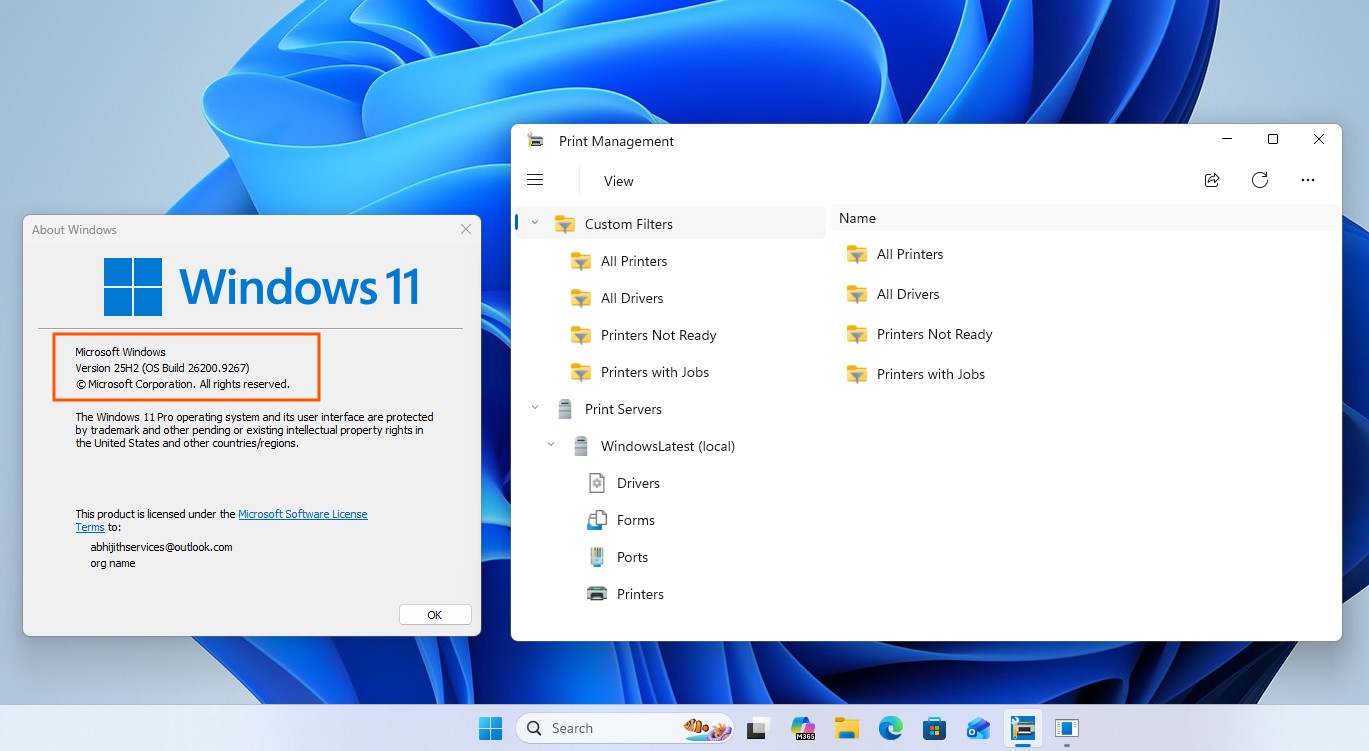Collapse the Custom Filters tree node
Image resolution: width=1369 pixels, height=751 pixels.
point(535,223)
